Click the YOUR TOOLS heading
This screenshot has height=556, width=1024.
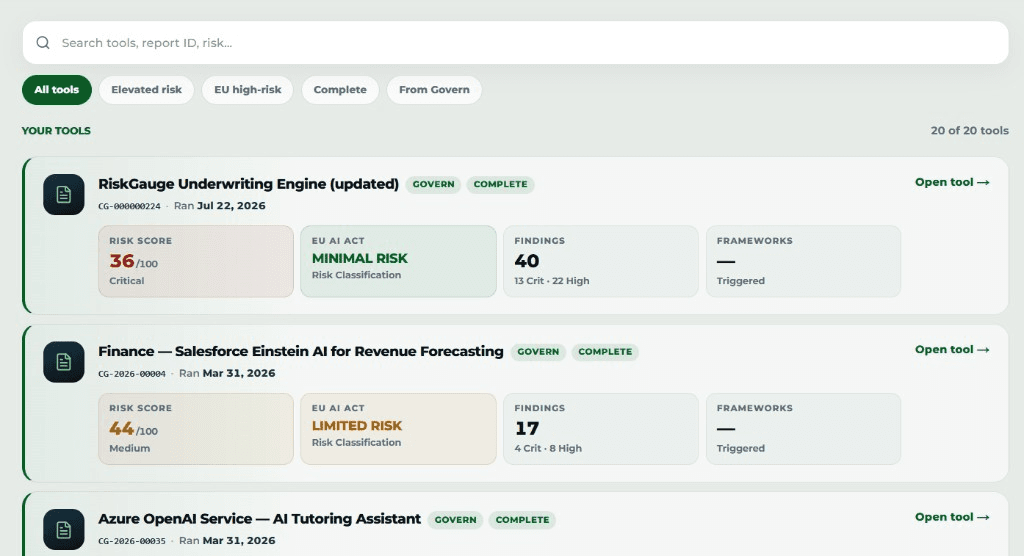(56, 131)
